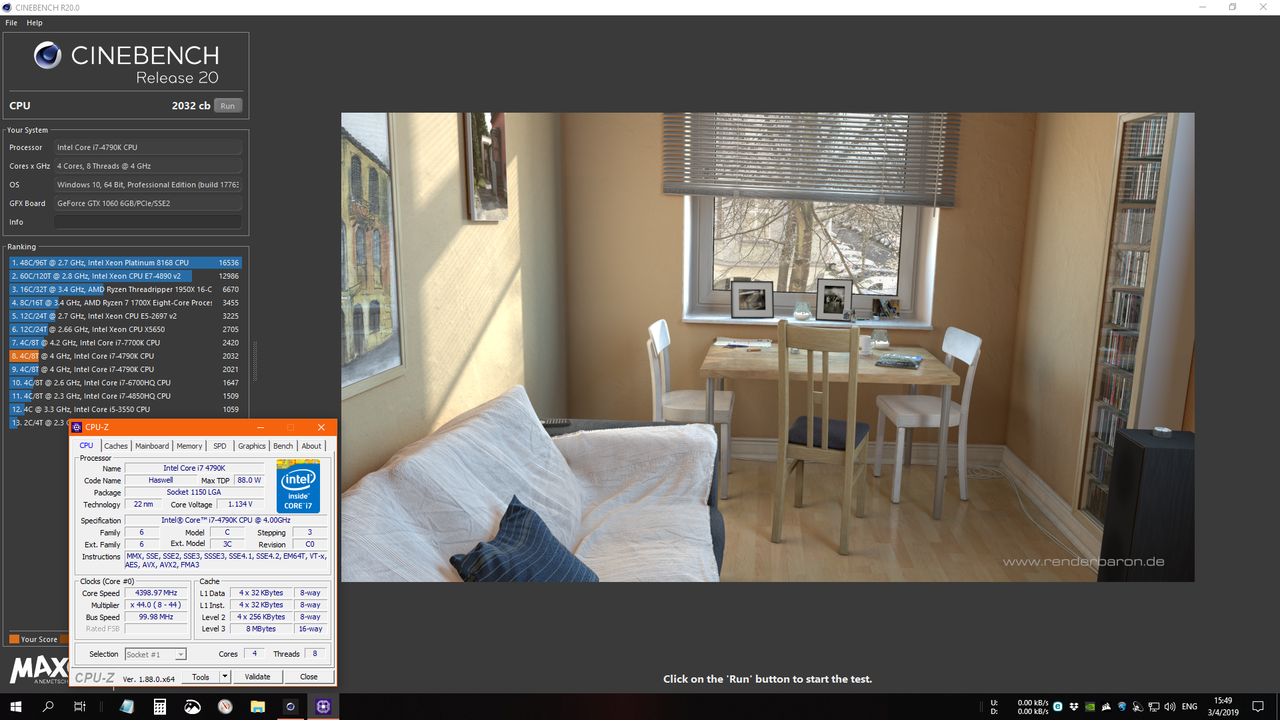
Task: Select ranking row 4 Ryzen 7 1700X
Action: tap(126, 303)
